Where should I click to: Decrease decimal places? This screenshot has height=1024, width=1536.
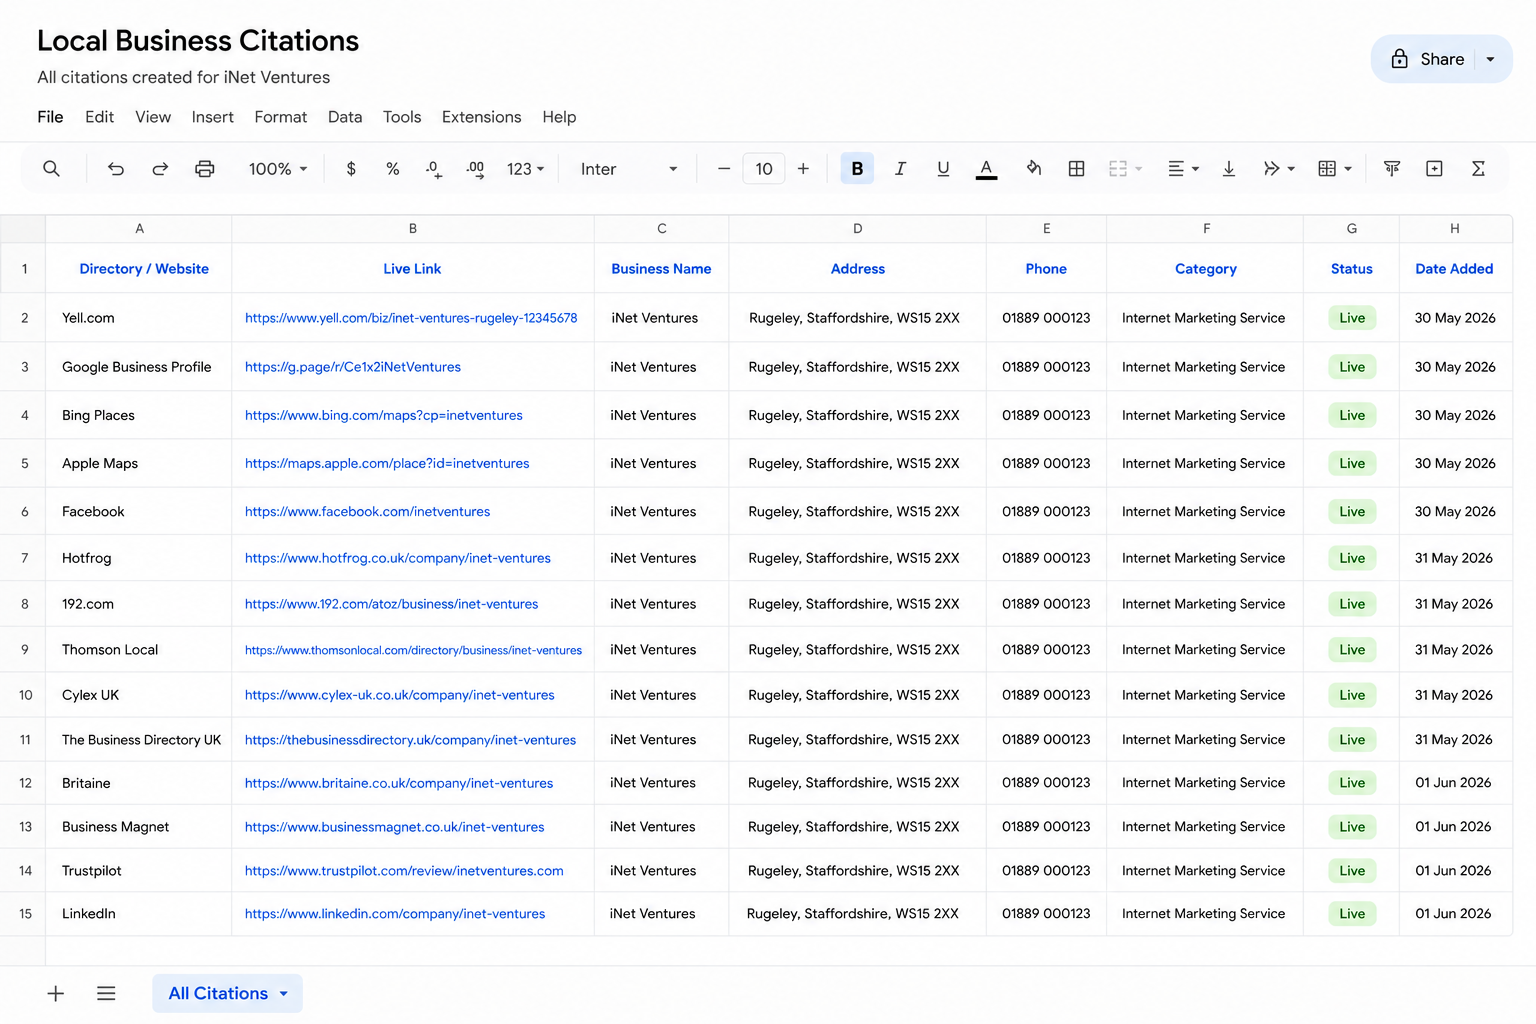coord(433,169)
